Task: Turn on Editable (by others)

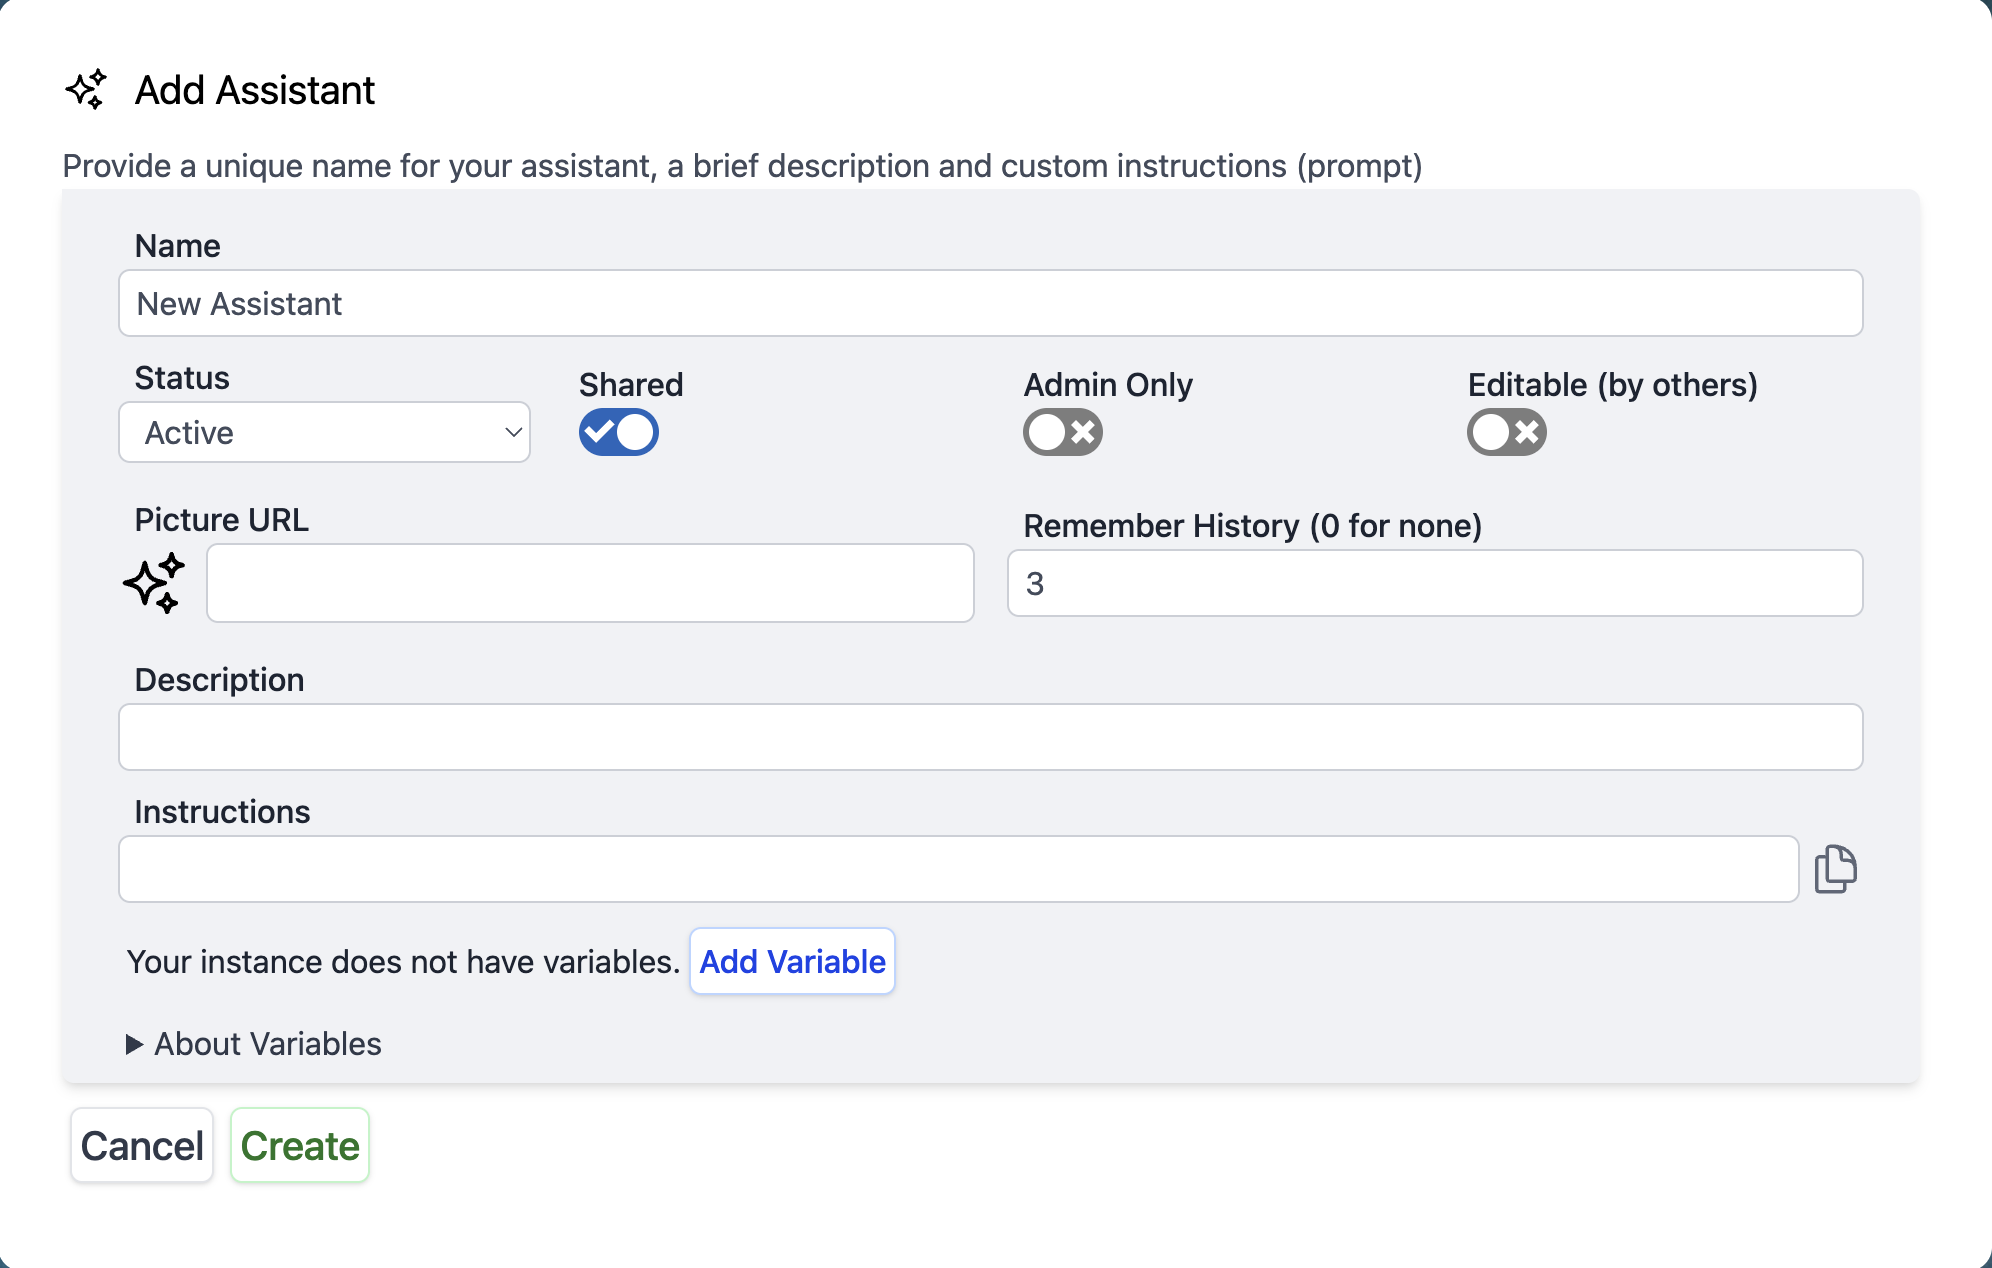Action: (x=1506, y=431)
